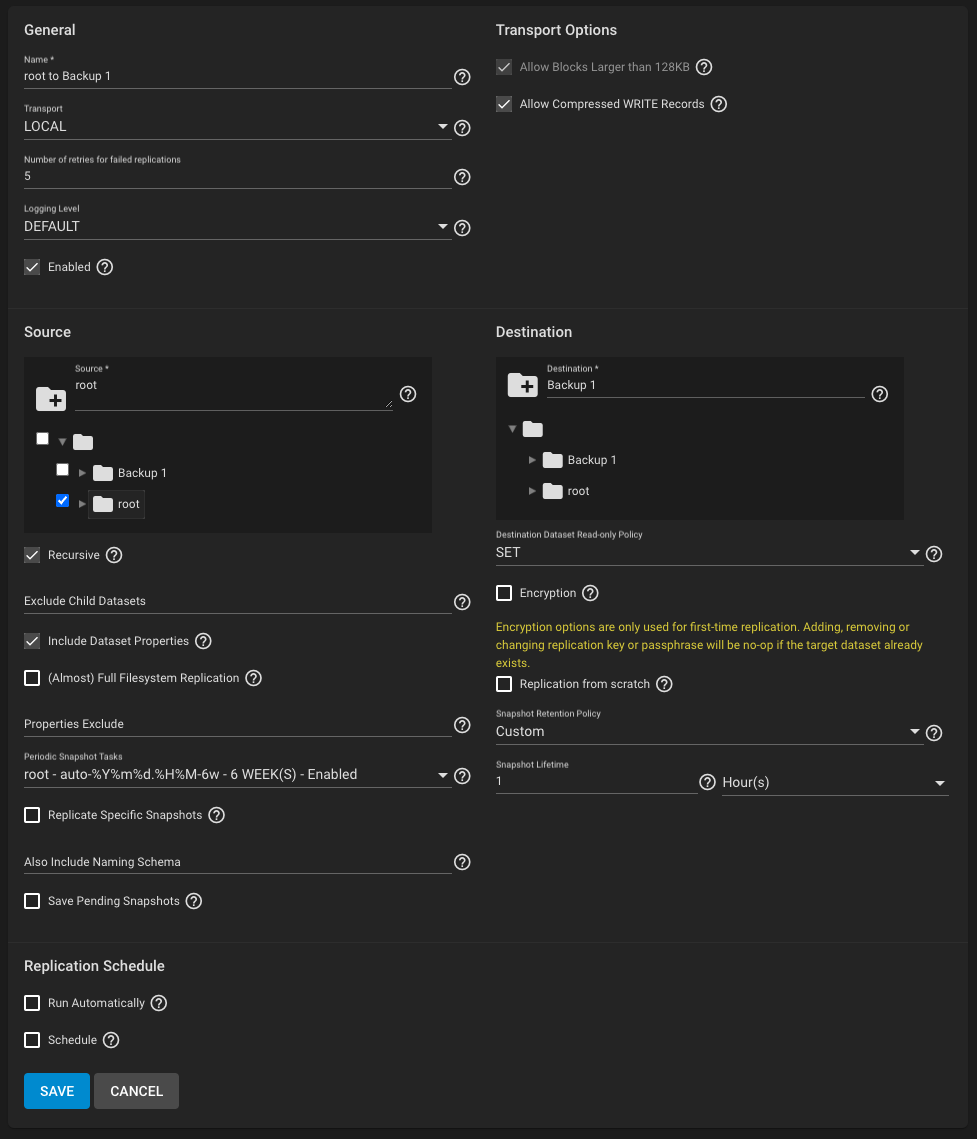This screenshot has height=1139, width=977.
Task: Open the Hour(s) lifetime unit dropdown
Action: (835, 782)
